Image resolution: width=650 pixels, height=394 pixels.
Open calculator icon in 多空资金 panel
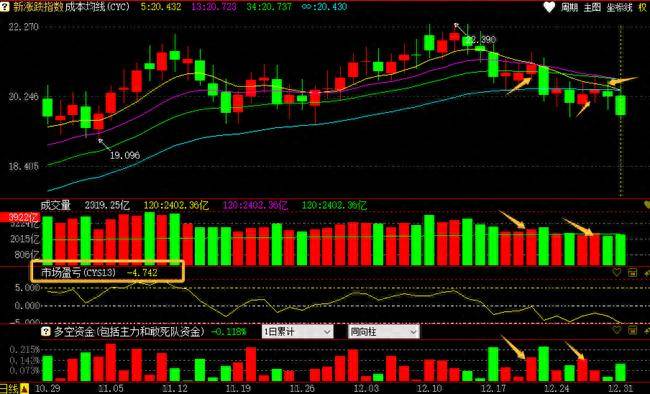(x=632, y=330)
